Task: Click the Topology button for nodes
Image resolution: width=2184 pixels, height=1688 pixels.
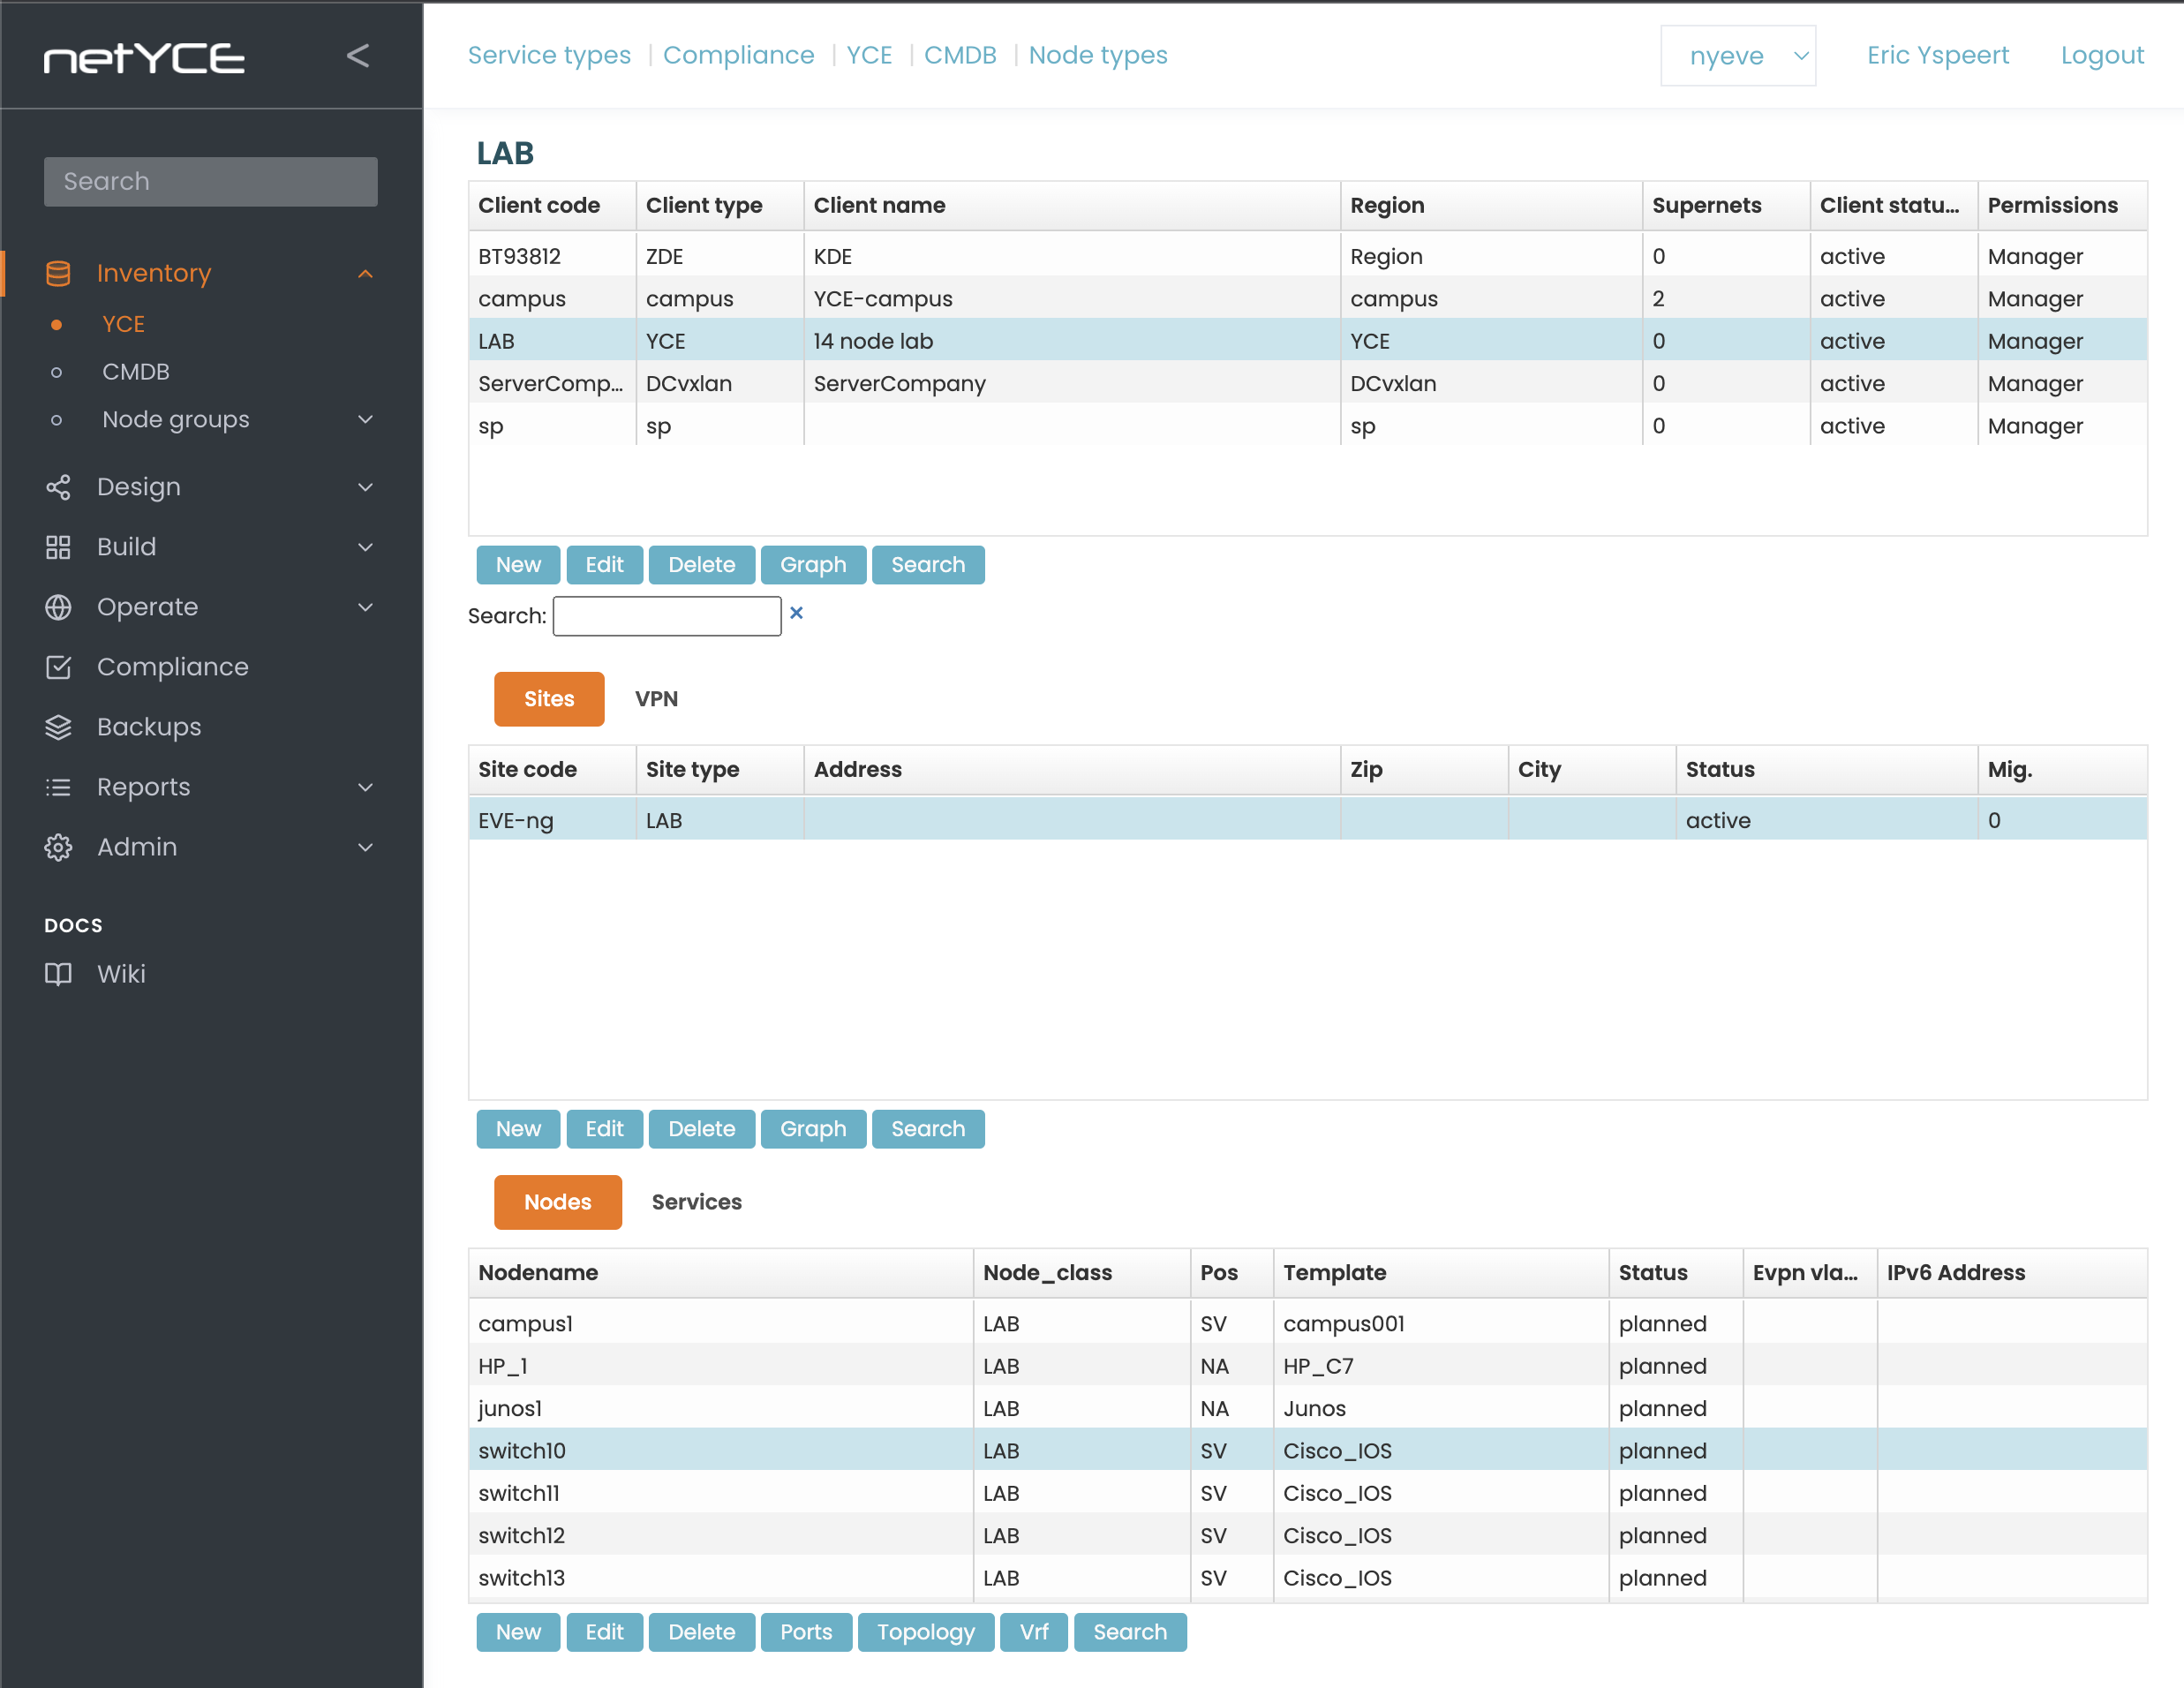Action: pyautogui.click(x=923, y=1631)
